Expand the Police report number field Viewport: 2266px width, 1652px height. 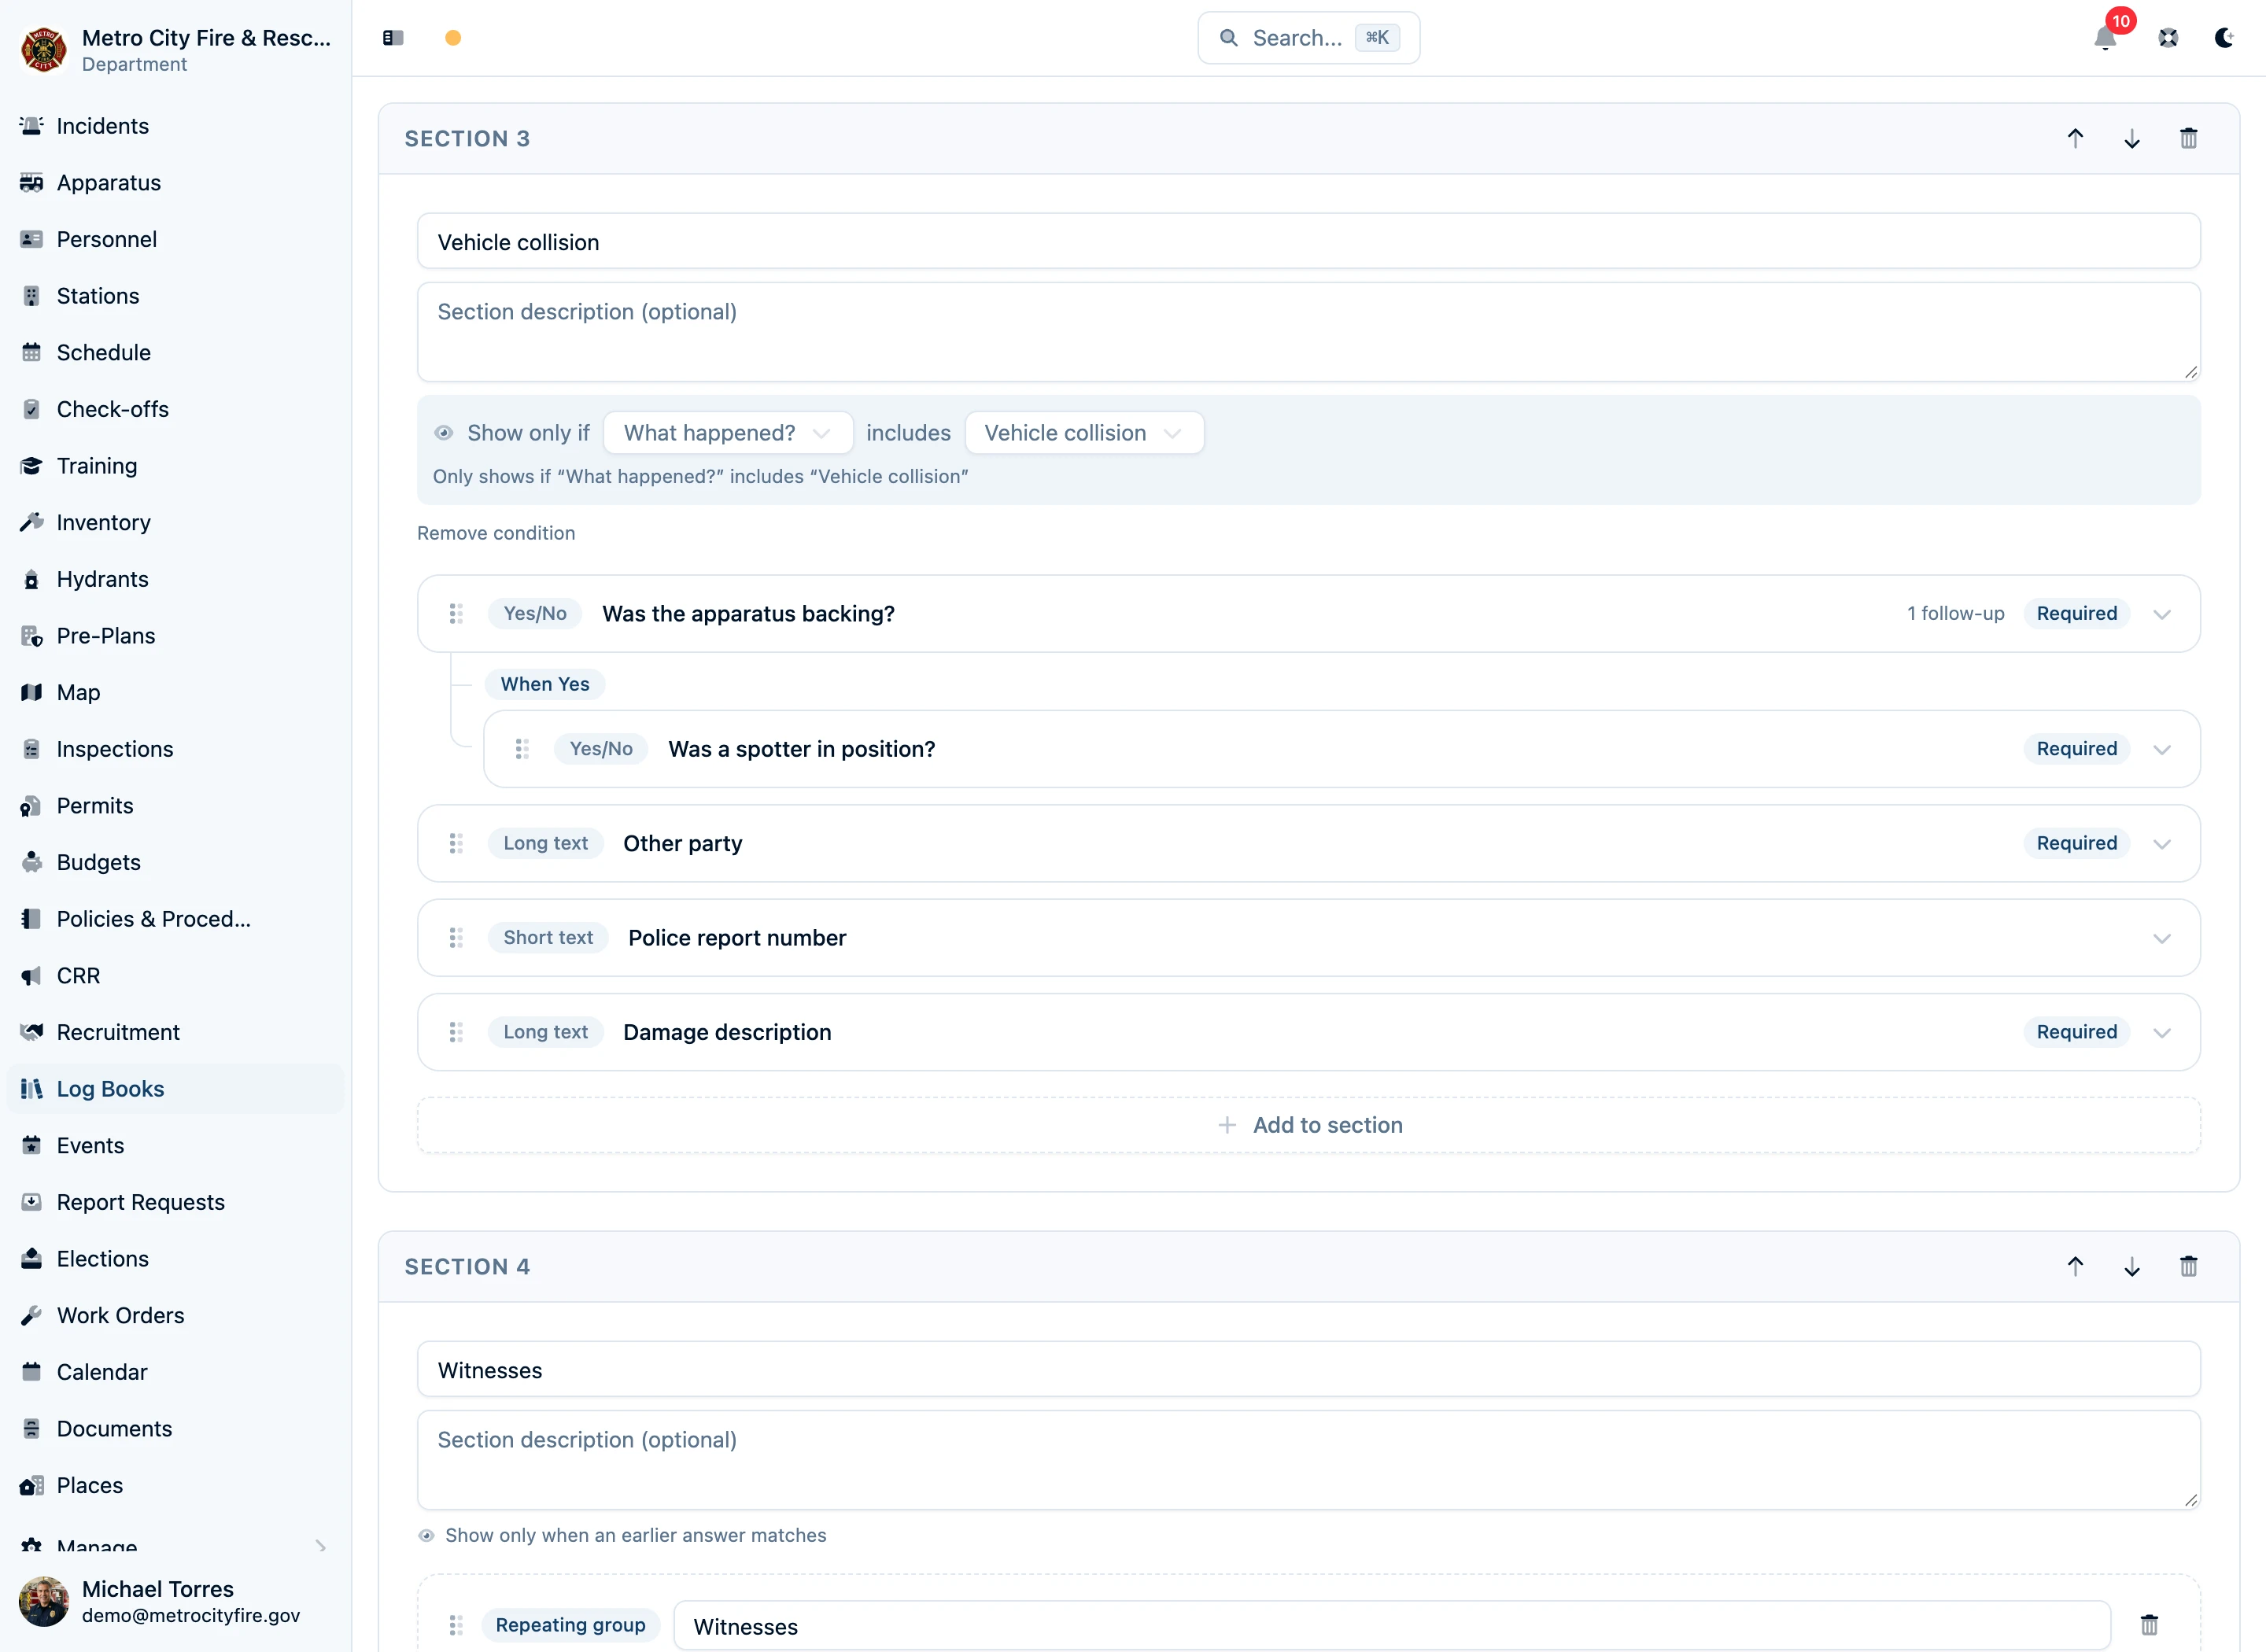coord(2162,938)
